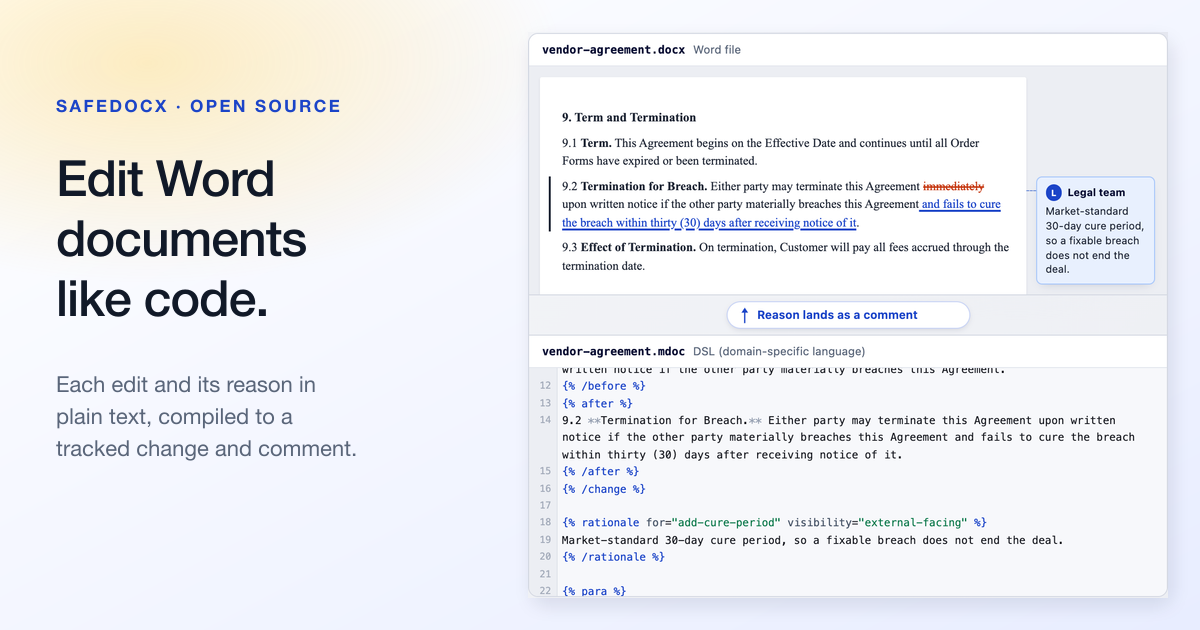Click the Legal team avatar 'L' icon
This screenshot has height=630, width=1200.
(1054, 192)
